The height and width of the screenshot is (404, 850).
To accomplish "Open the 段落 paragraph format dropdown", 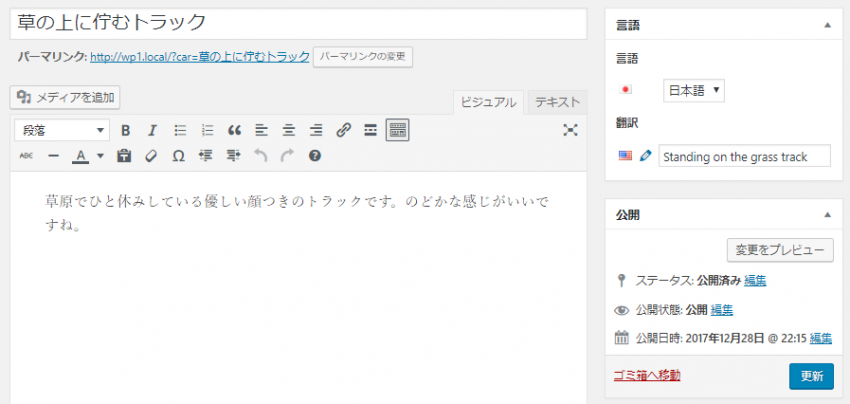I will 62,130.
